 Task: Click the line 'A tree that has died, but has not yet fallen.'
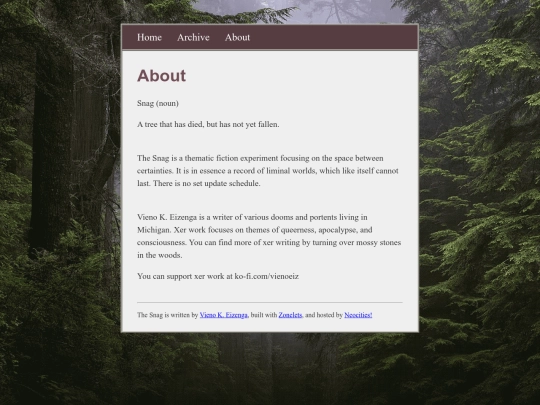208,124
